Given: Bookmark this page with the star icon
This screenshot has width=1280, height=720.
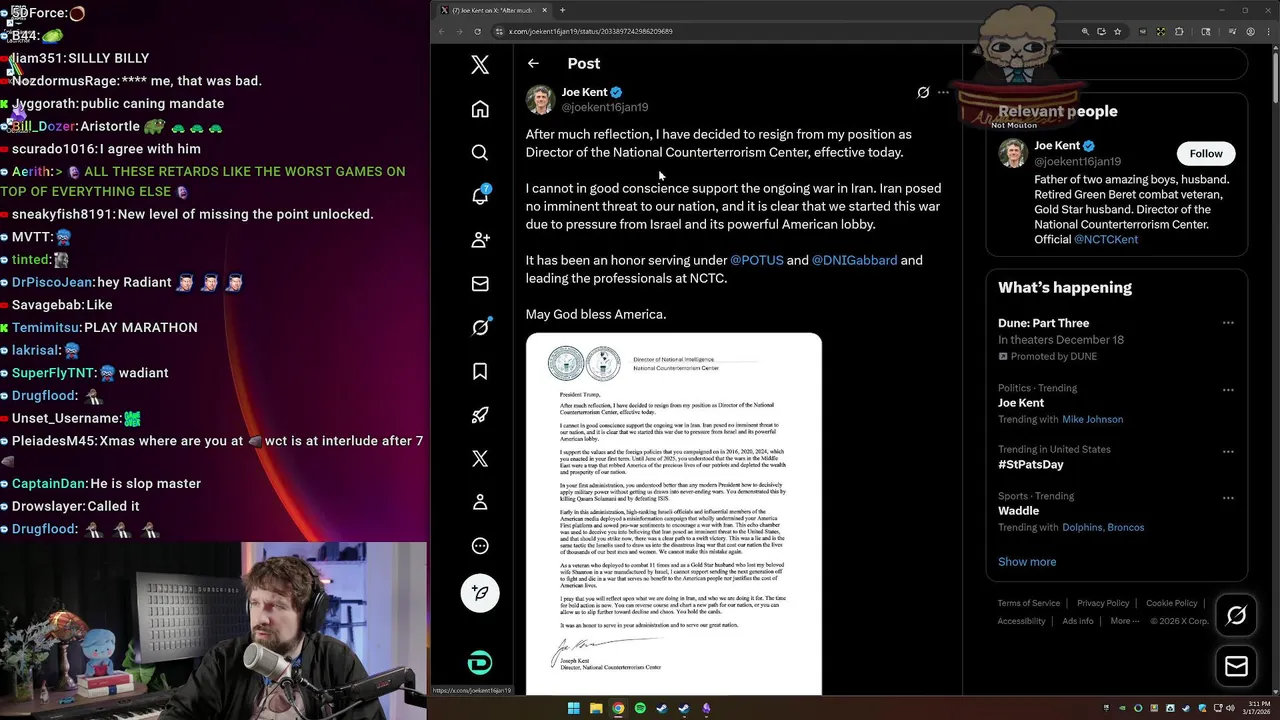Looking at the screenshot, I should 1119,31.
